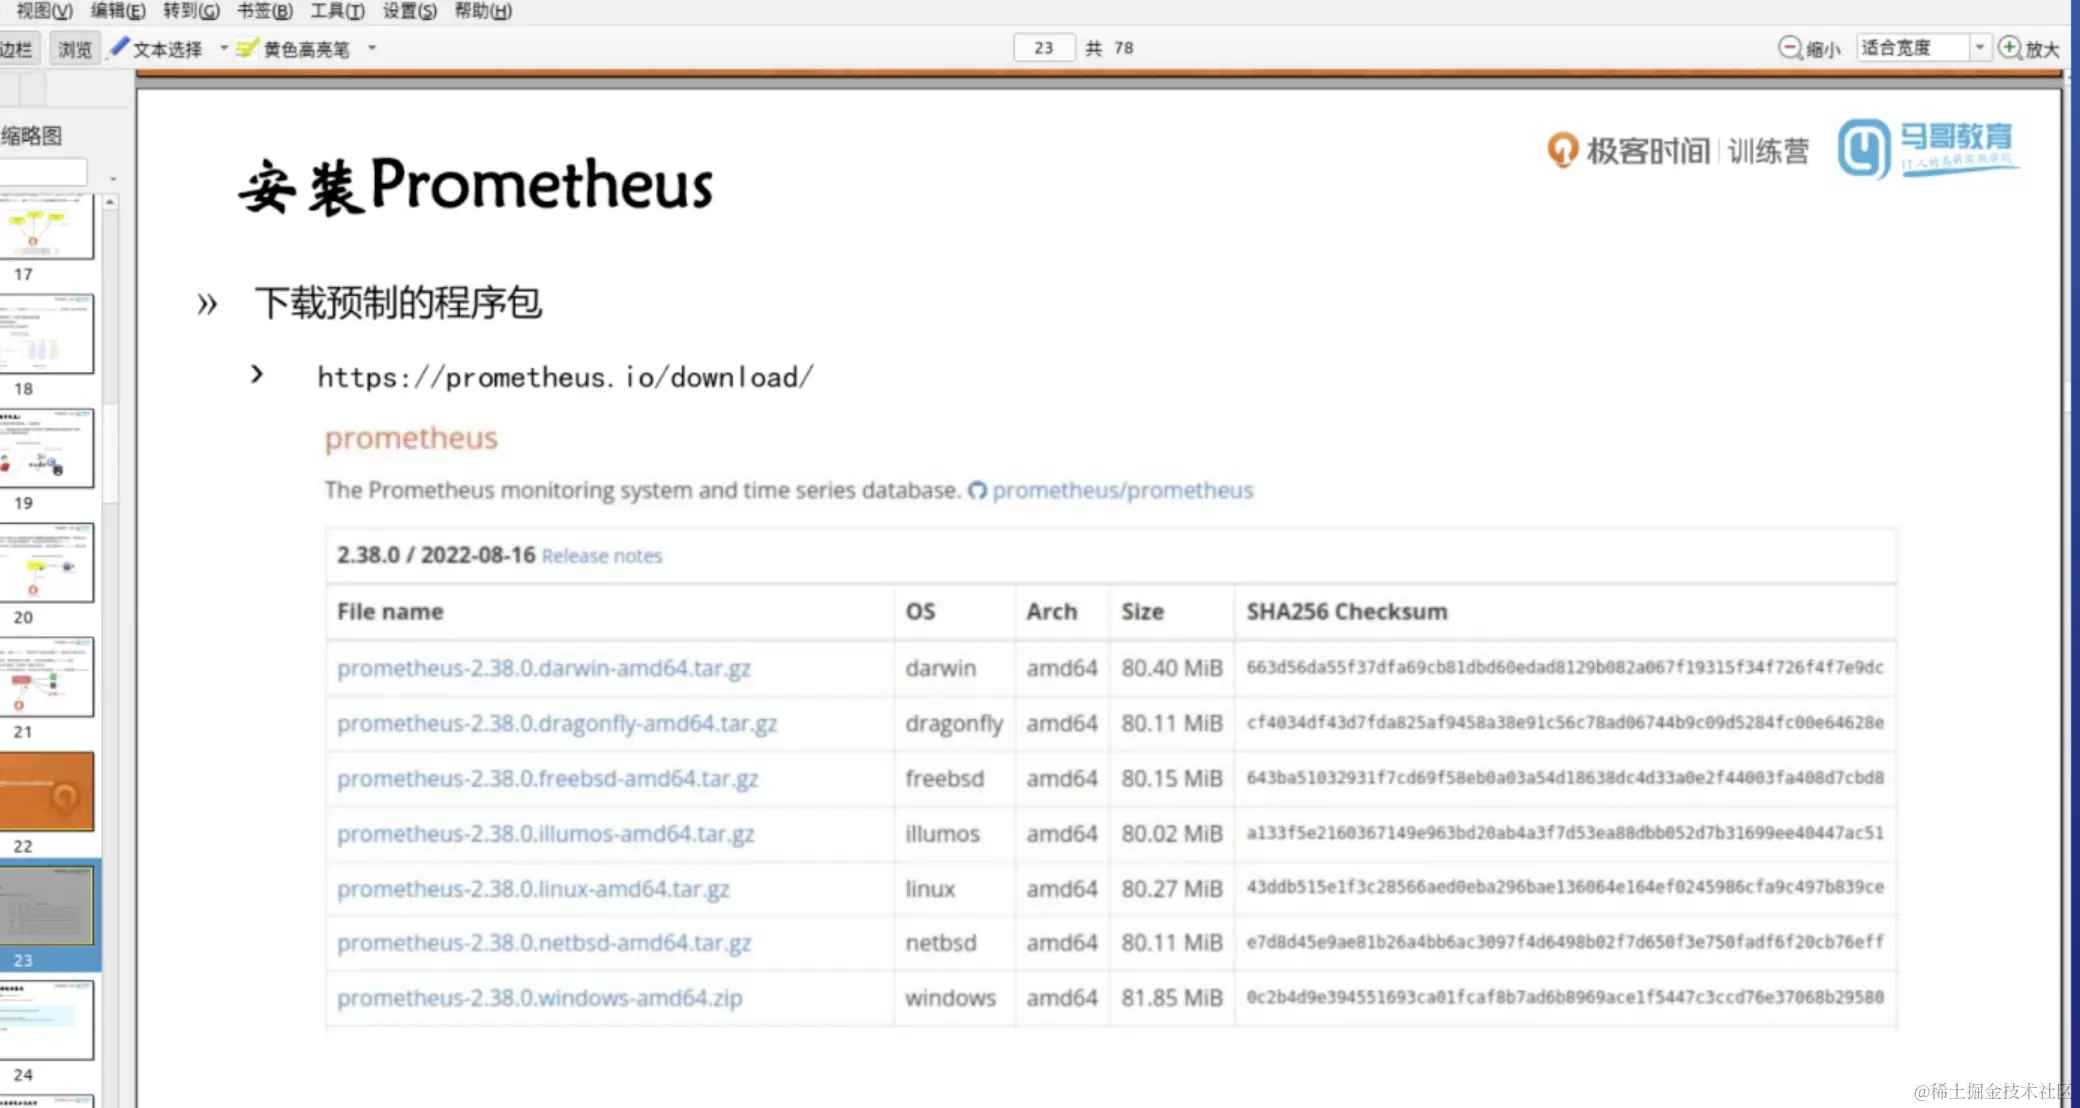The height and width of the screenshot is (1108, 2080).
Task: Open the 文本选择 tool dropdown arrow
Action: click(224, 48)
